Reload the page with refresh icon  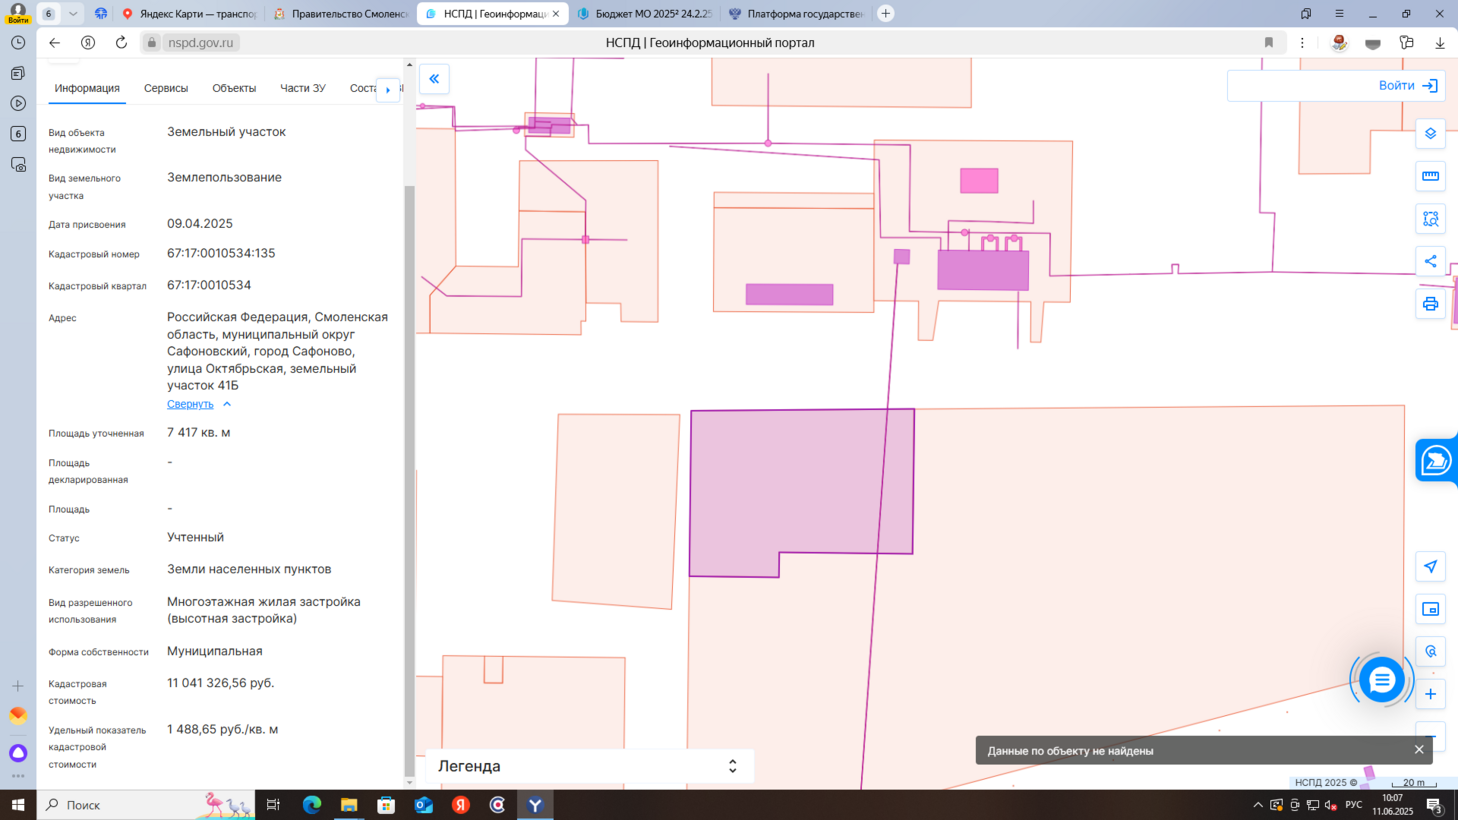(x=121, y=43)
